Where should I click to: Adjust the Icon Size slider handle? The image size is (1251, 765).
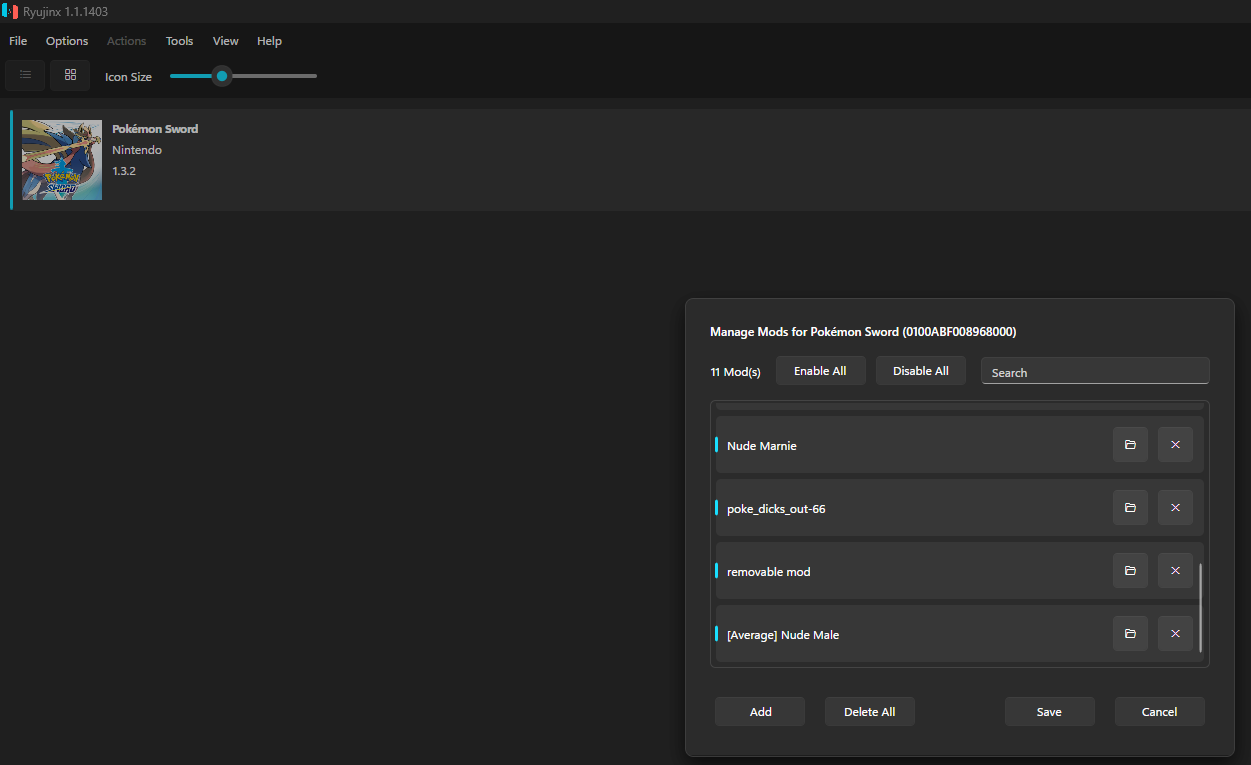coord(222,76)
